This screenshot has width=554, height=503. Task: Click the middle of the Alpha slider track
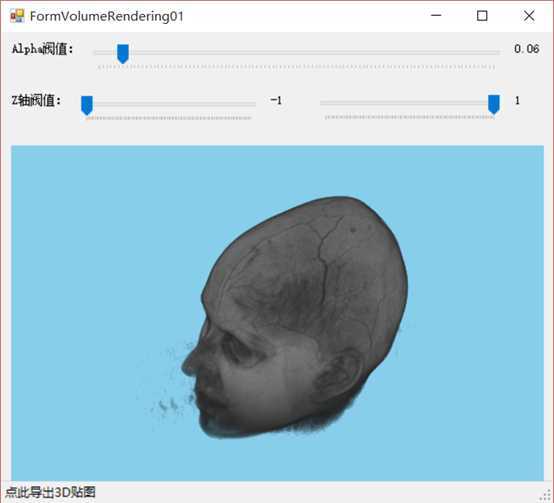(x=297, y=52)
